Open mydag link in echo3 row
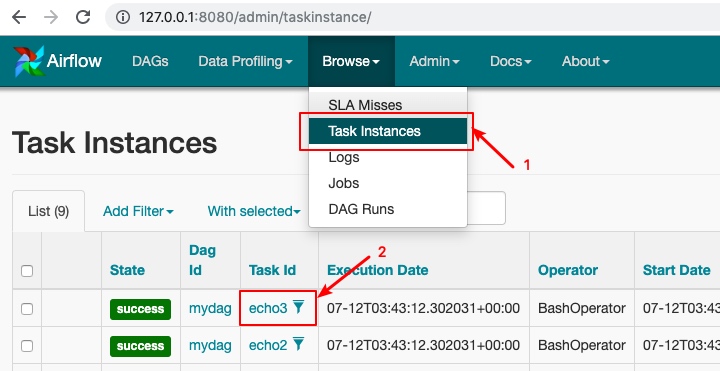The width and height of the screenshot is (720, 371). [210, 309]
